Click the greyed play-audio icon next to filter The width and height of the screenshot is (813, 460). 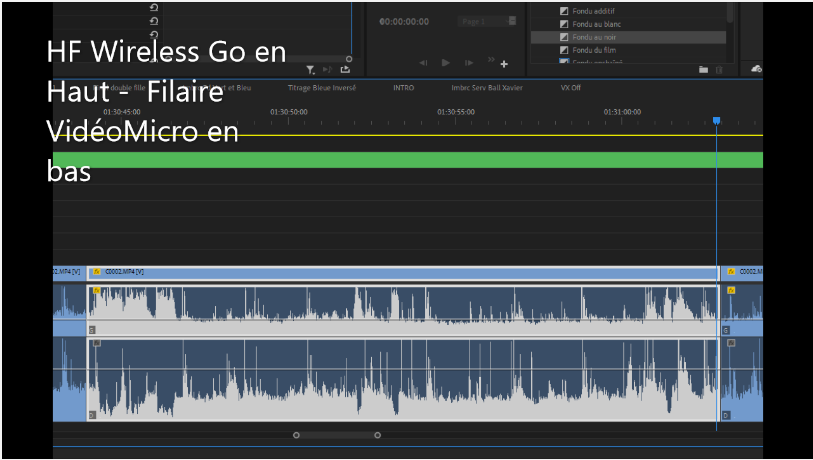coord(327,69)
